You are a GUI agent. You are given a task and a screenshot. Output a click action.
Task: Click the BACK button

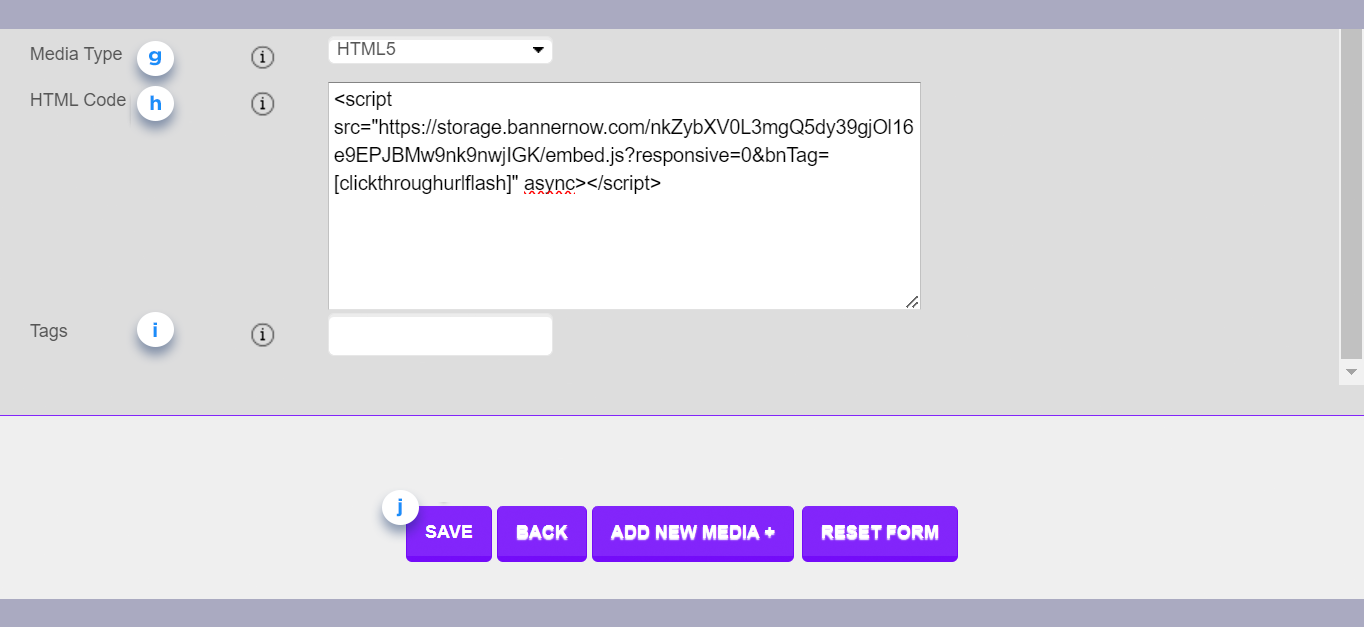click(x=542, y=533)
